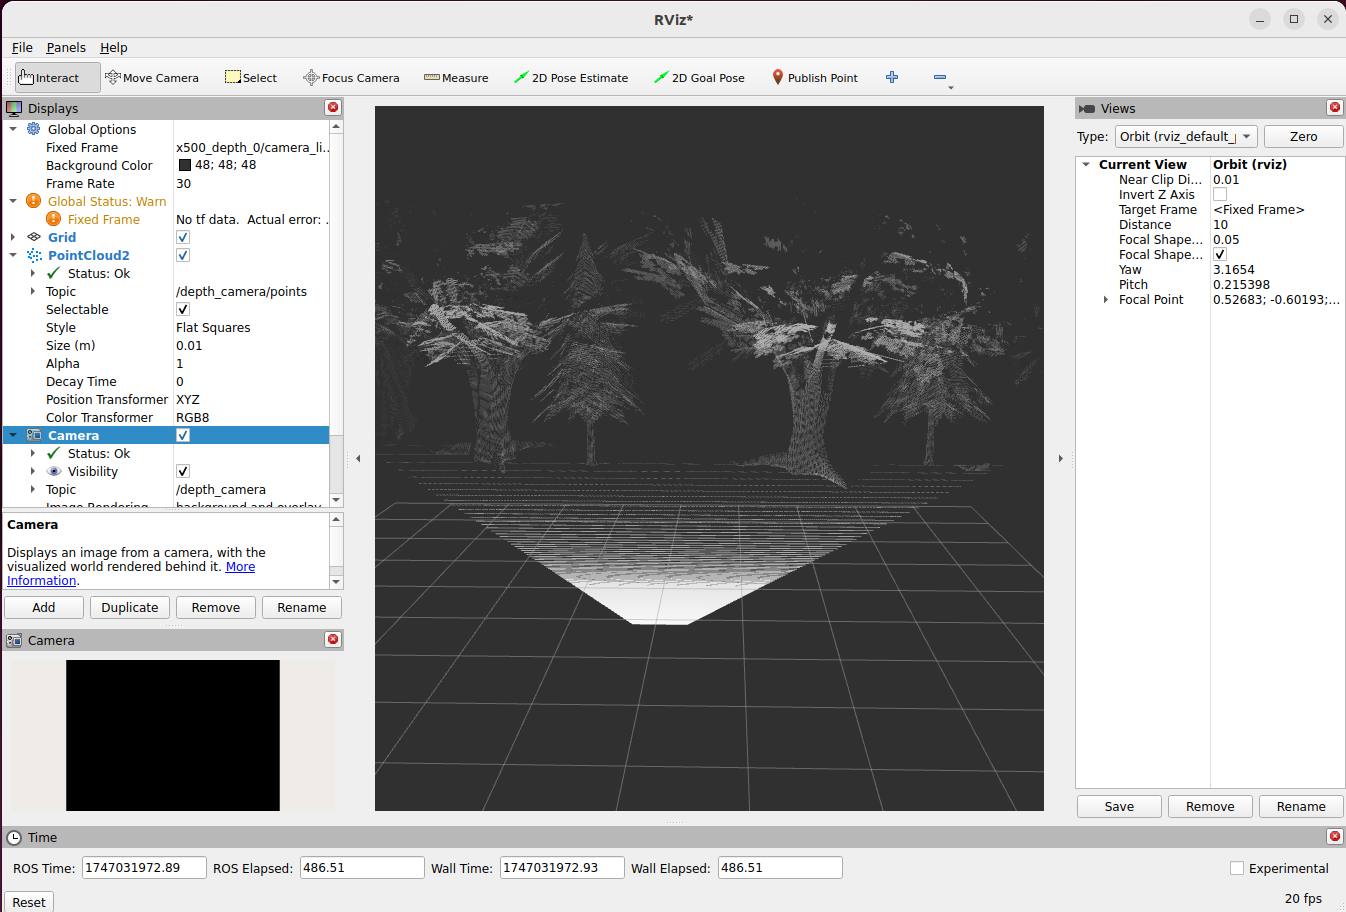Collapse the Global Status Warn node

[13, 201]
